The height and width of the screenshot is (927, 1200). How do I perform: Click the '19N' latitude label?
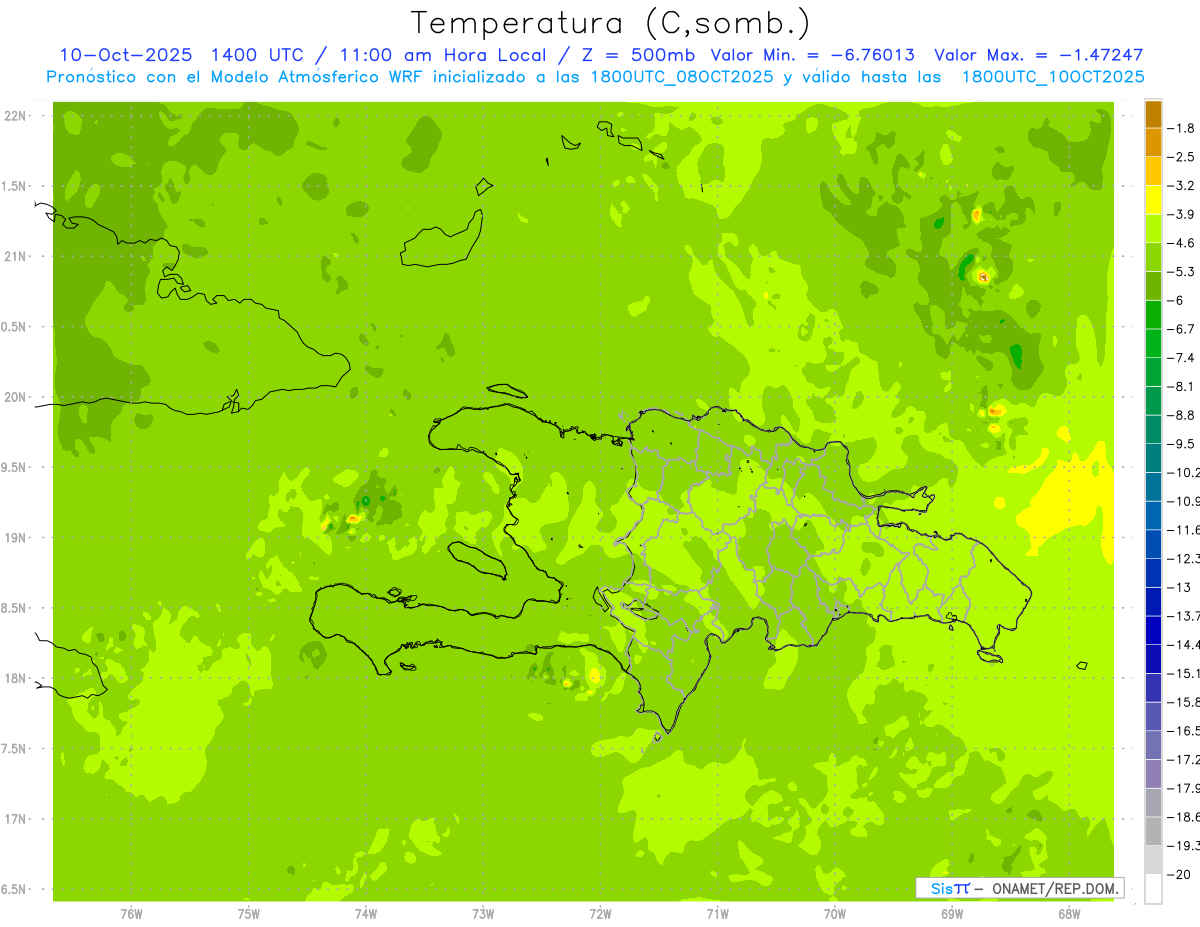(15, 538)
